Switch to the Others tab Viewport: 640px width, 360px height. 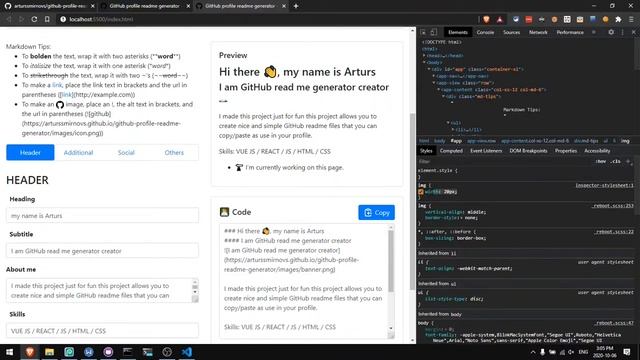pyautogui.click(x=174, y=153)
